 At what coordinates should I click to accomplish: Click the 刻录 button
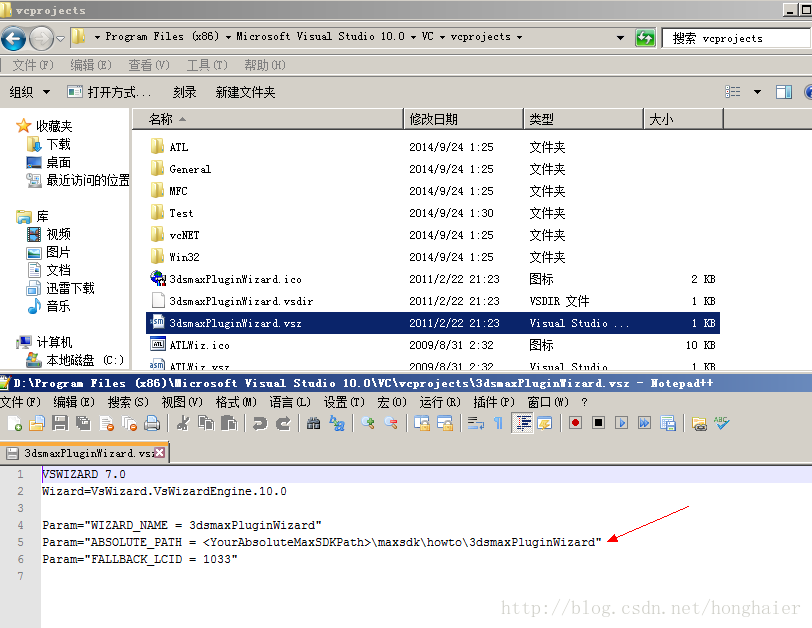[x=184, y=92]
